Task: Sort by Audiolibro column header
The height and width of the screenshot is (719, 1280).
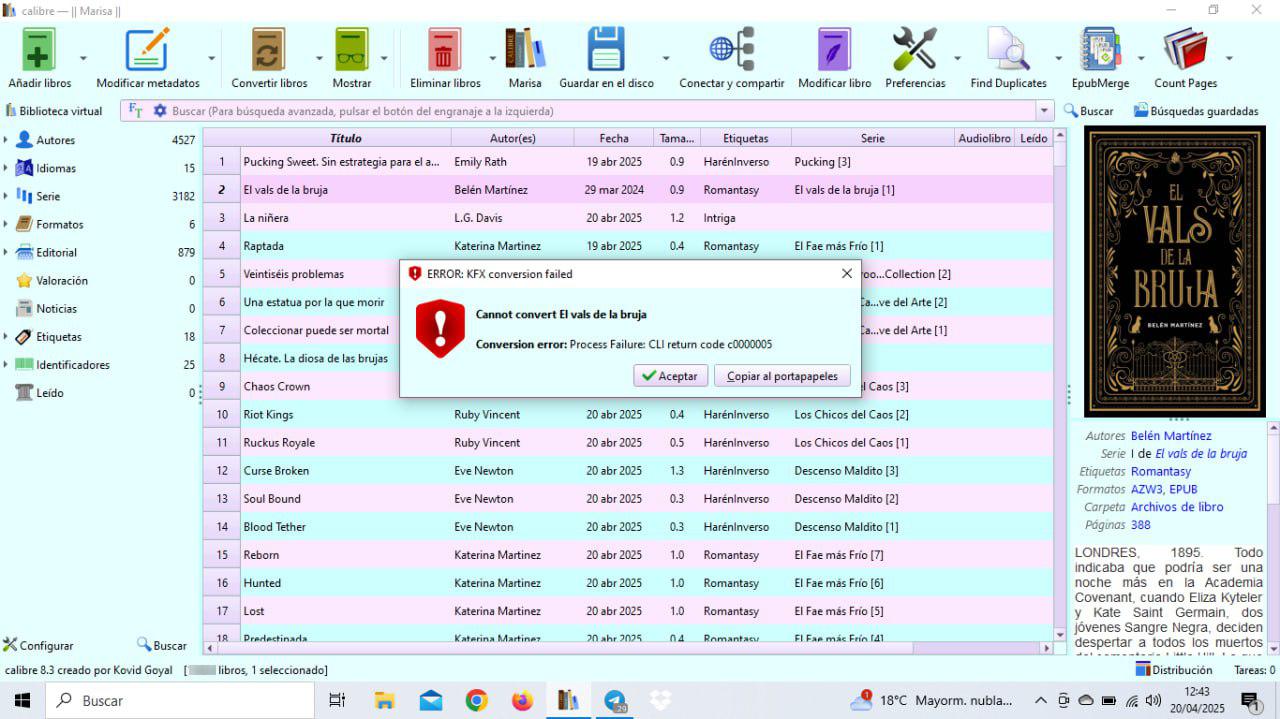Action: [984, 138]
